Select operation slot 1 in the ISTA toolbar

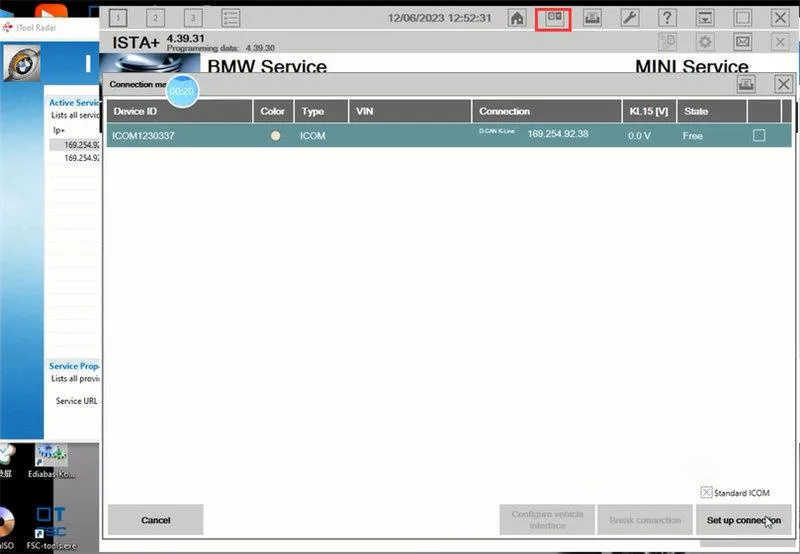[x=118, y=18]
